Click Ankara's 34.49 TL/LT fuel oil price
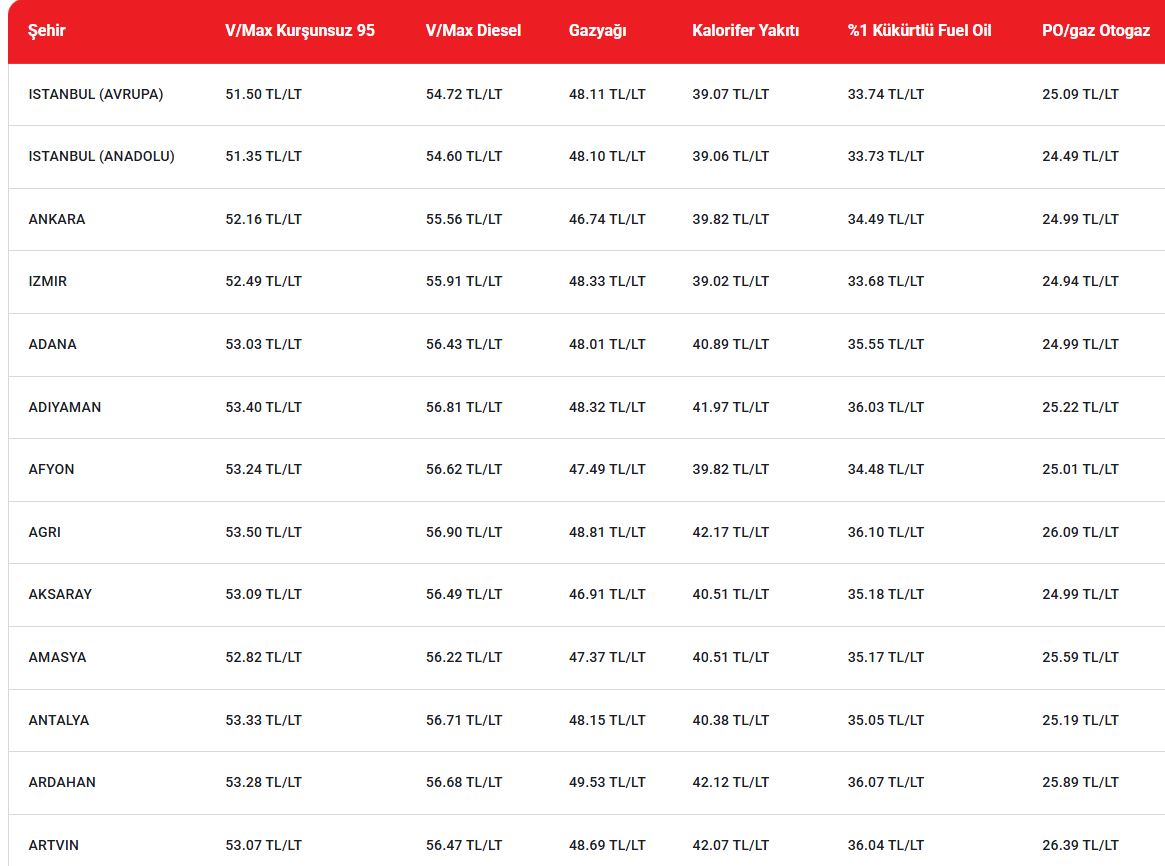This screenshot has width=1165, height=866. pyautogui.click(x=886, y=219)
